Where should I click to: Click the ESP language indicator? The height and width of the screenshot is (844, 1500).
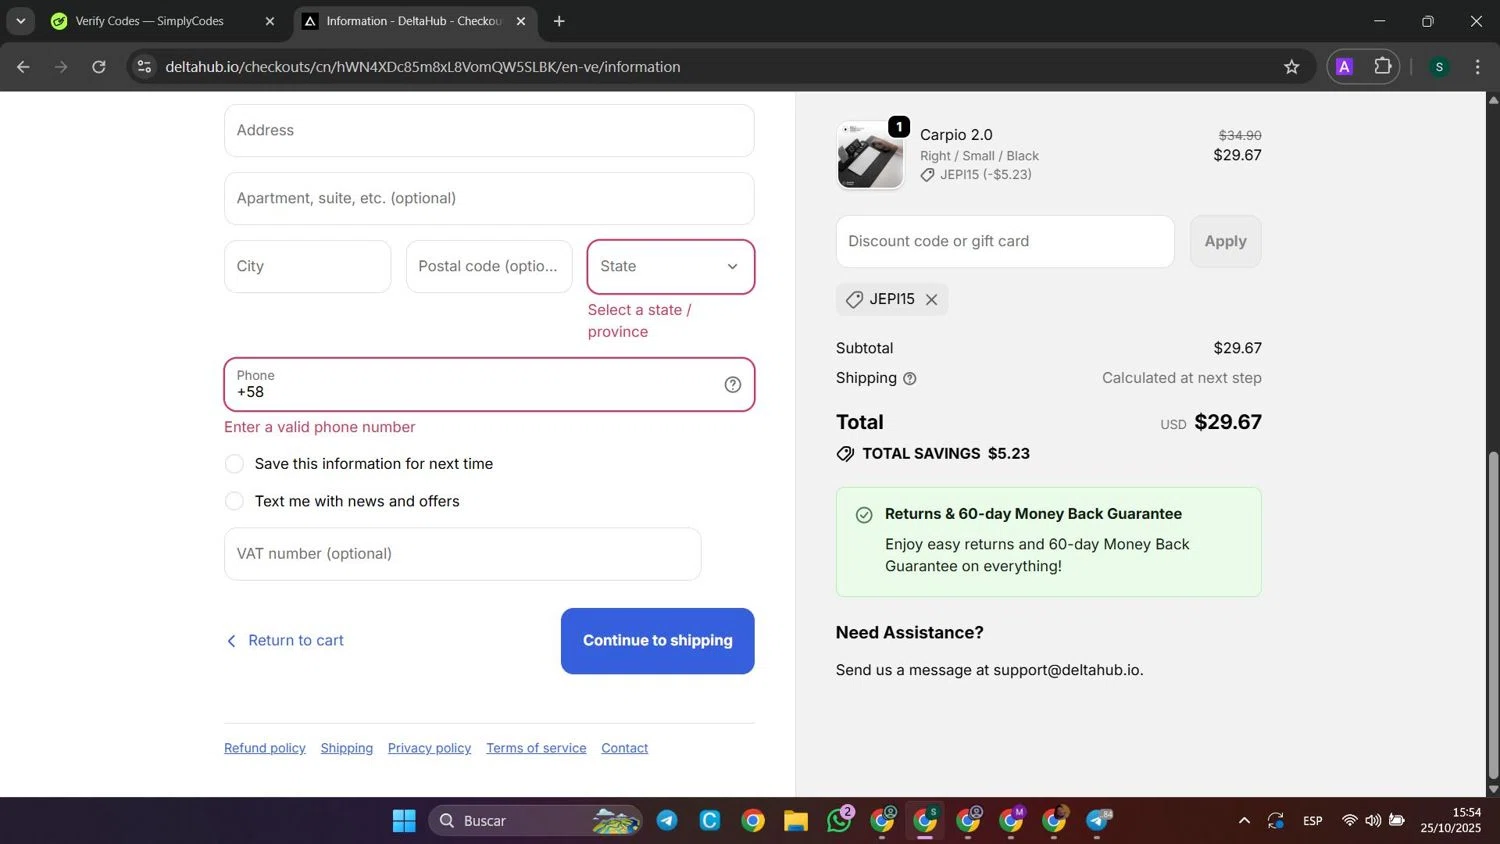(1313, 821)
